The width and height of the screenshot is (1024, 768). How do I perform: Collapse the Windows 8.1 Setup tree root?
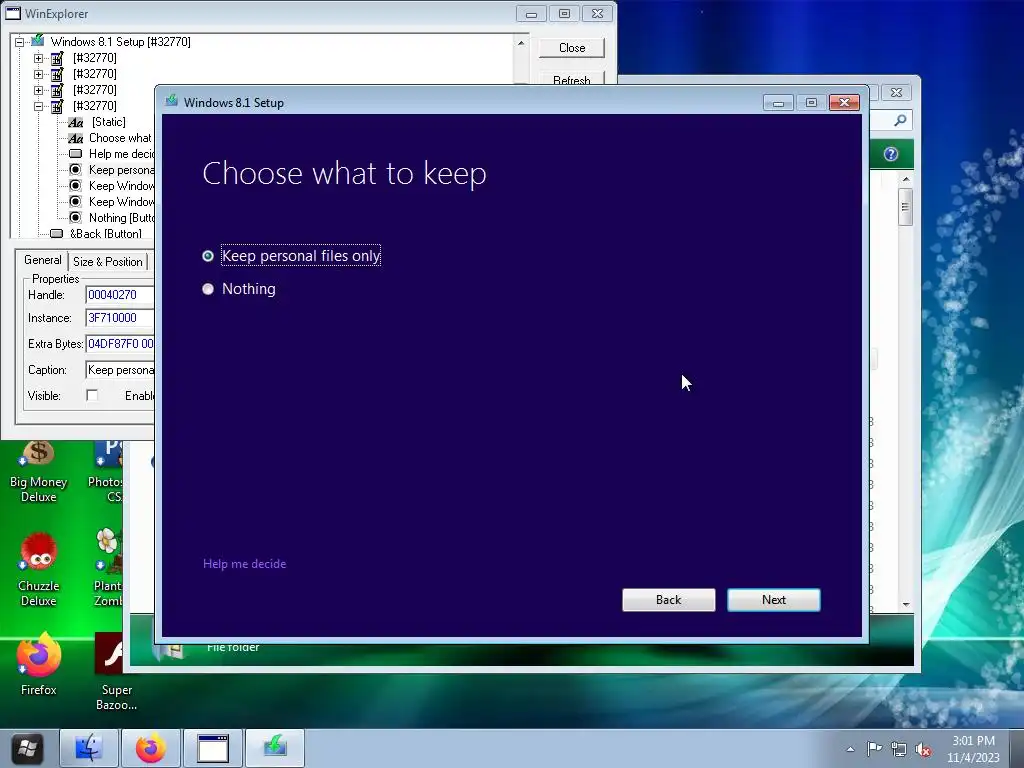(x=20, y=42)
